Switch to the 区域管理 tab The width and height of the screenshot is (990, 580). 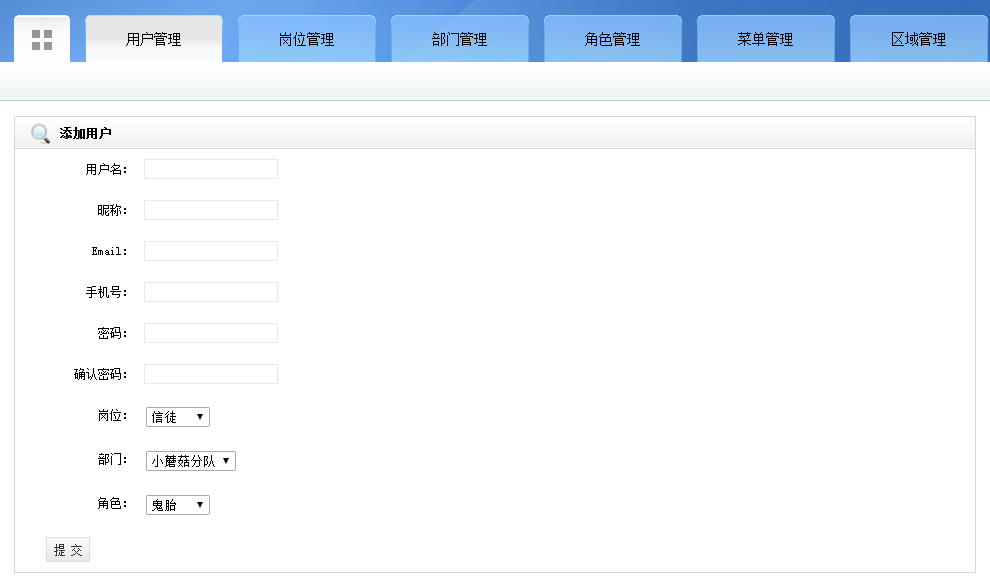tap(918, 40)
